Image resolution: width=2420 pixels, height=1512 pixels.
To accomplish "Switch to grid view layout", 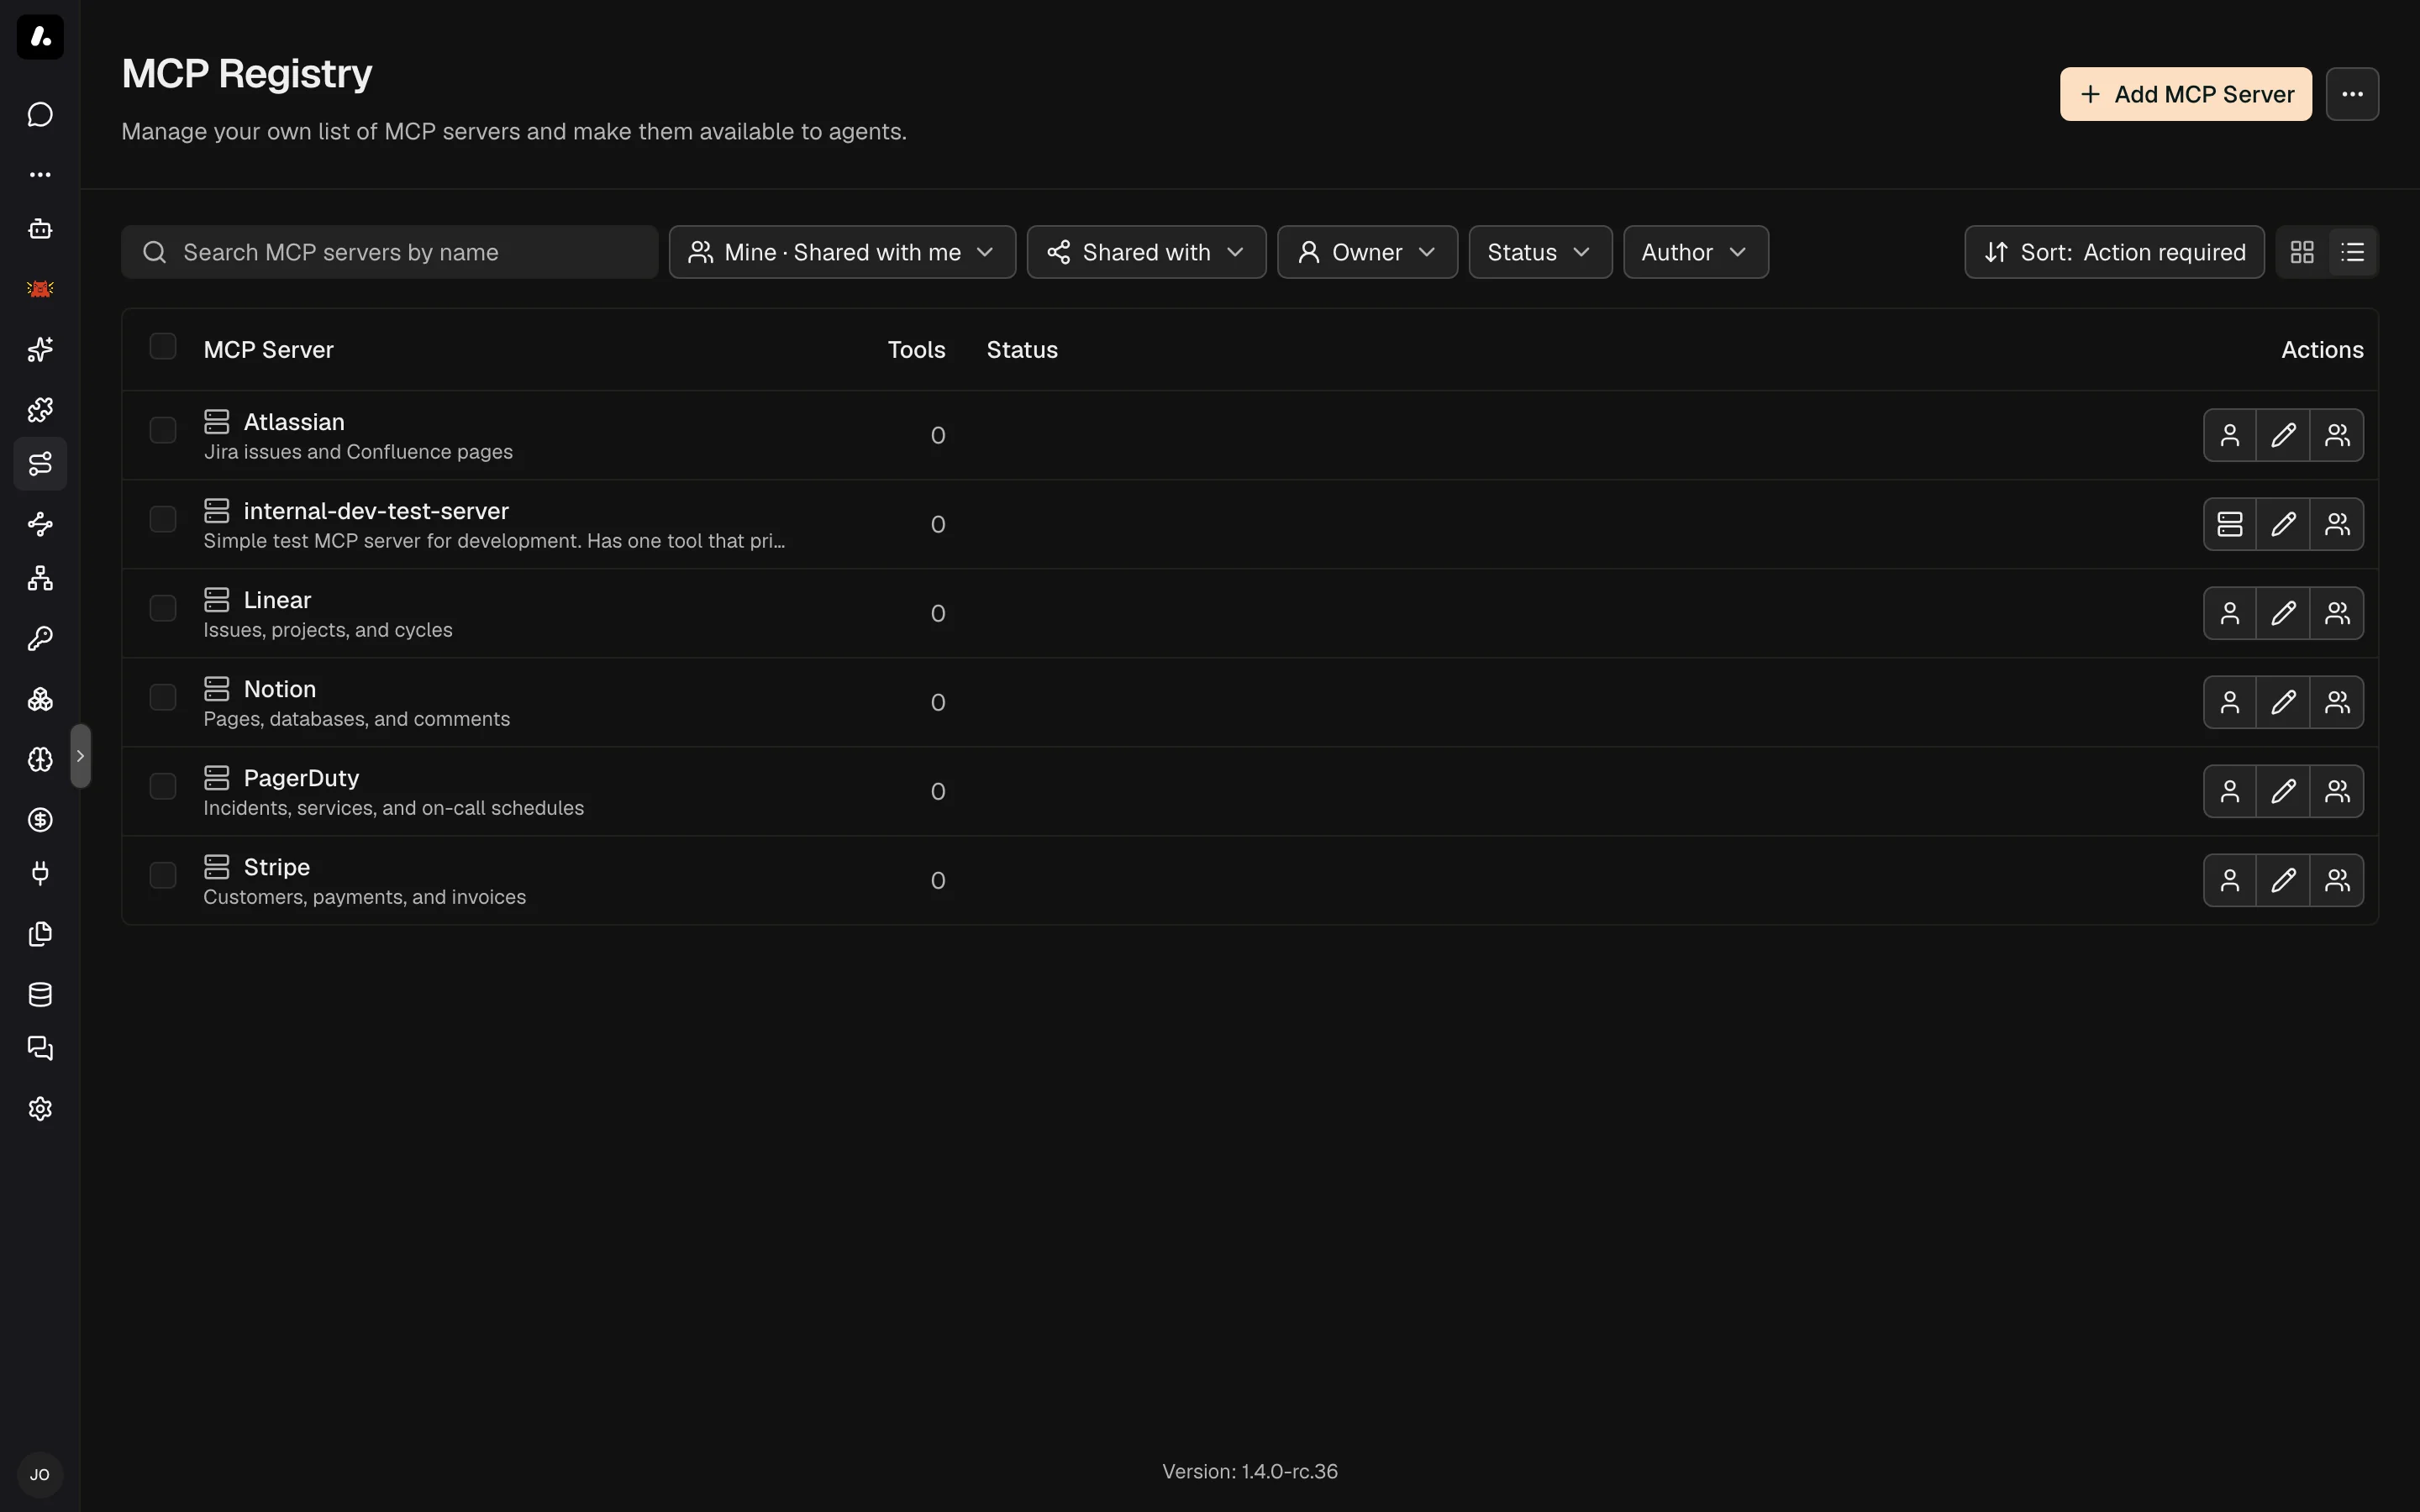I will tap(2302, 252).
